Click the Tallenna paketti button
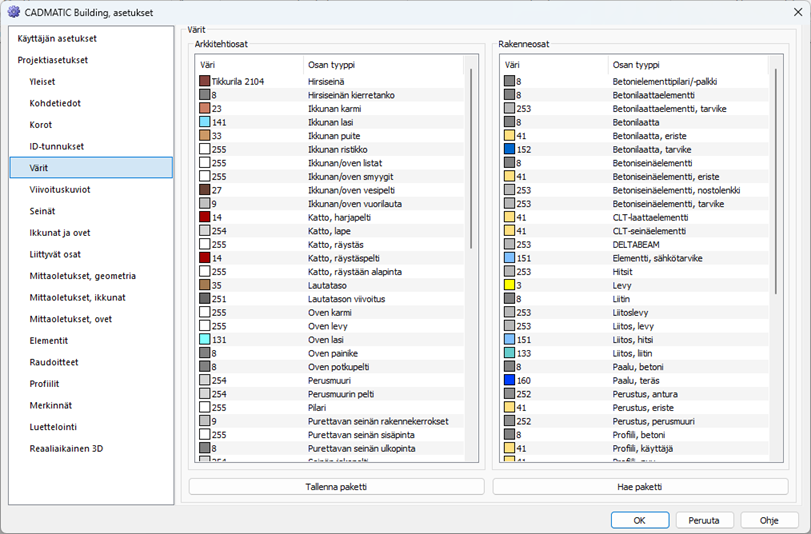This screenshot has width=811, height=534. tap(336, 487)
